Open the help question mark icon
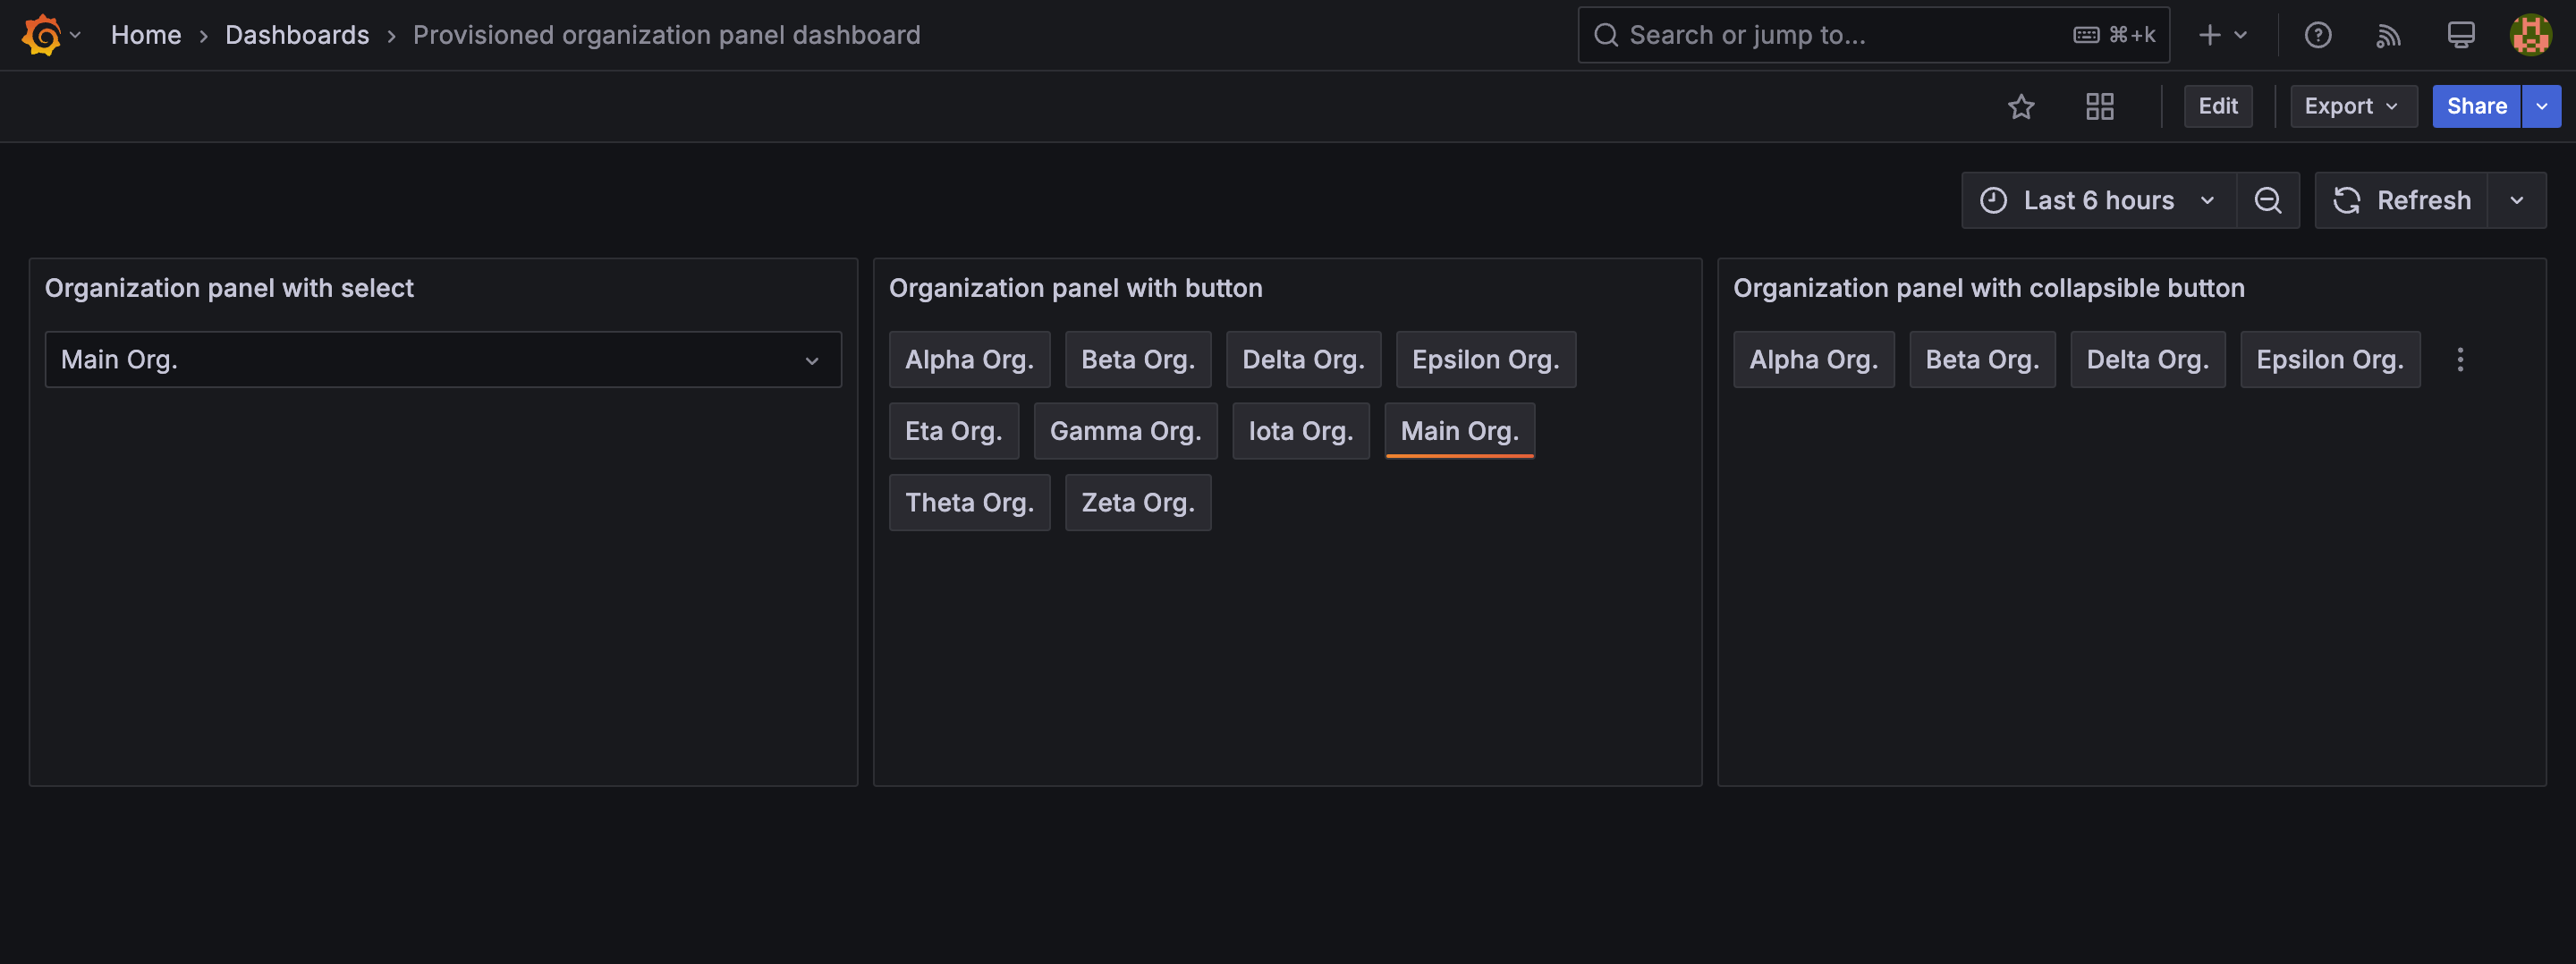The image size is (2576, 964). tap(2318, 35)
